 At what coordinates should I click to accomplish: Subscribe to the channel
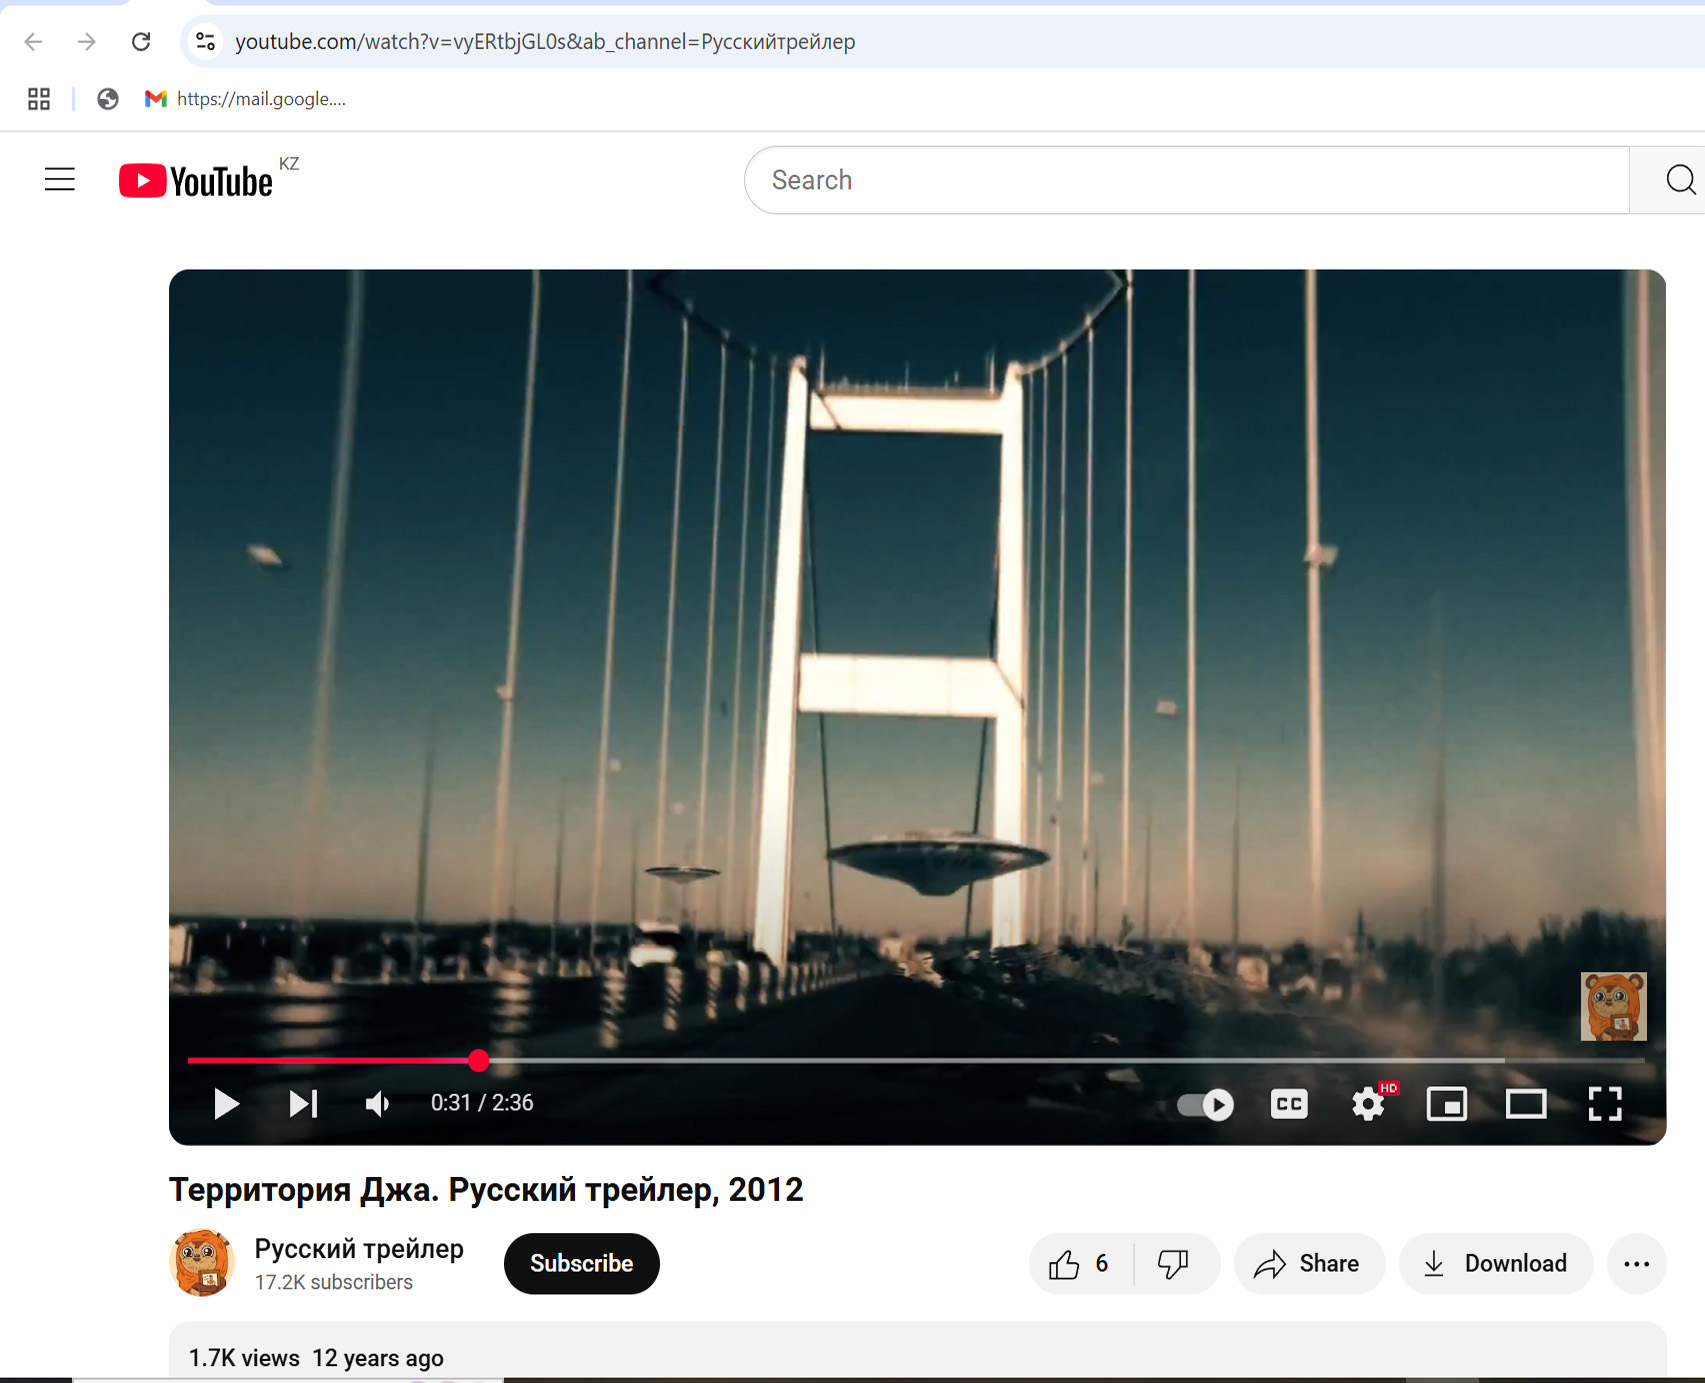(582, 1264)
